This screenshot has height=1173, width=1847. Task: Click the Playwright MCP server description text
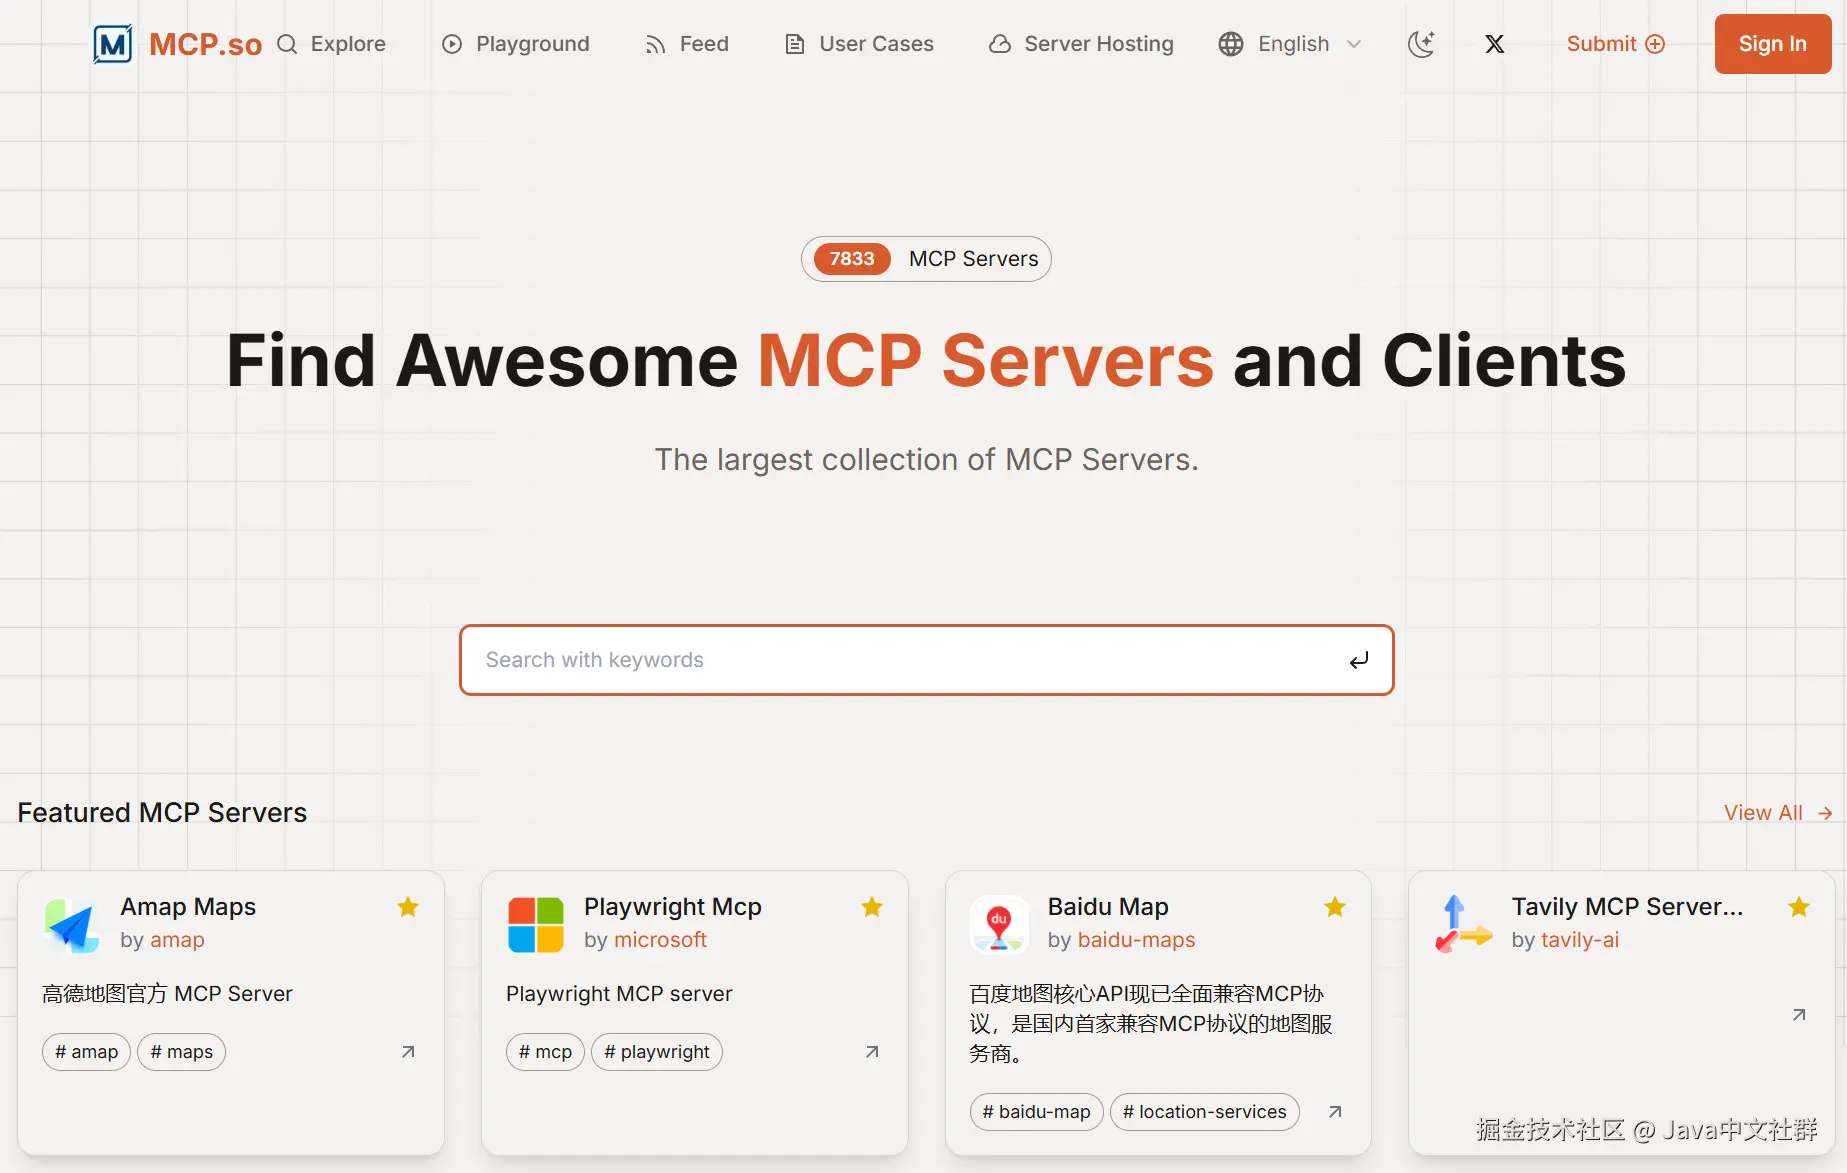619,994
